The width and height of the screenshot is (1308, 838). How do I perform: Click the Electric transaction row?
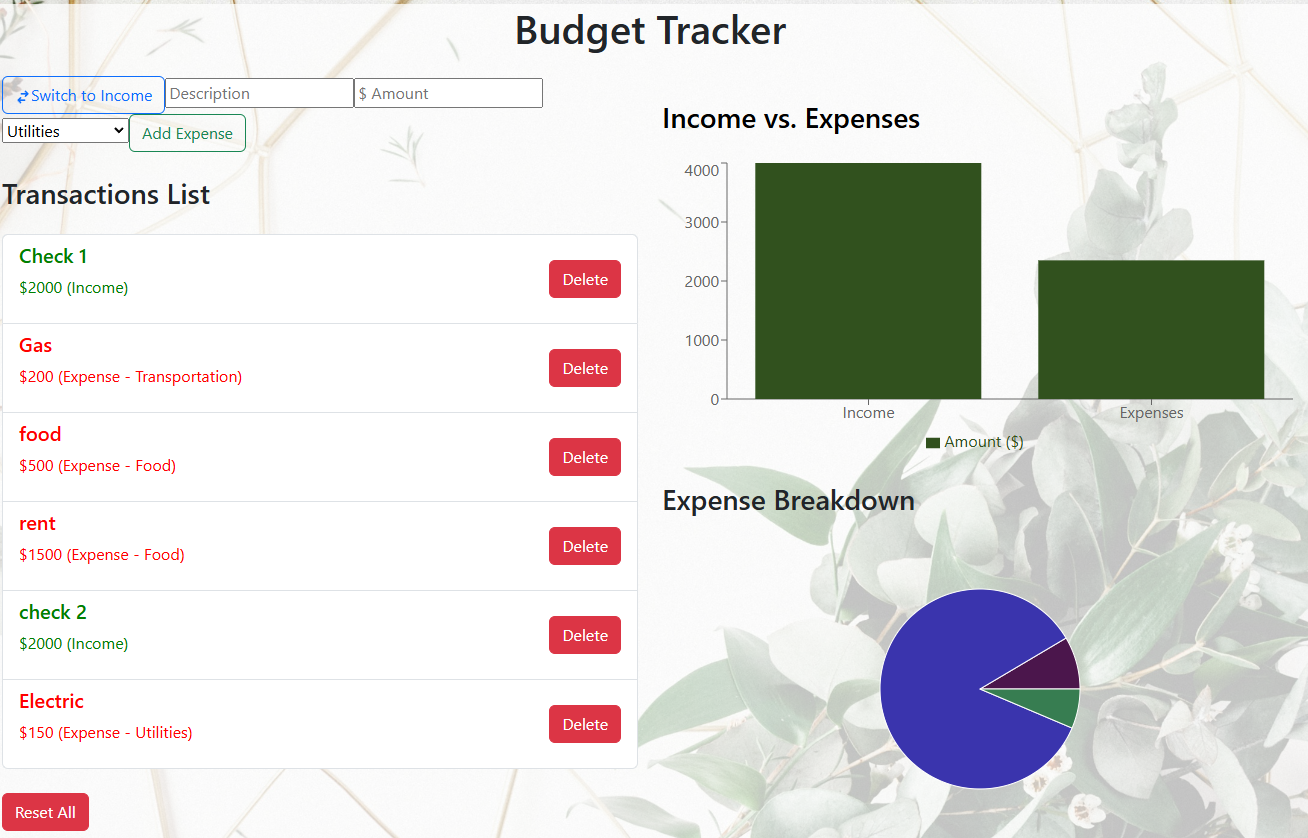click(320, 724)
